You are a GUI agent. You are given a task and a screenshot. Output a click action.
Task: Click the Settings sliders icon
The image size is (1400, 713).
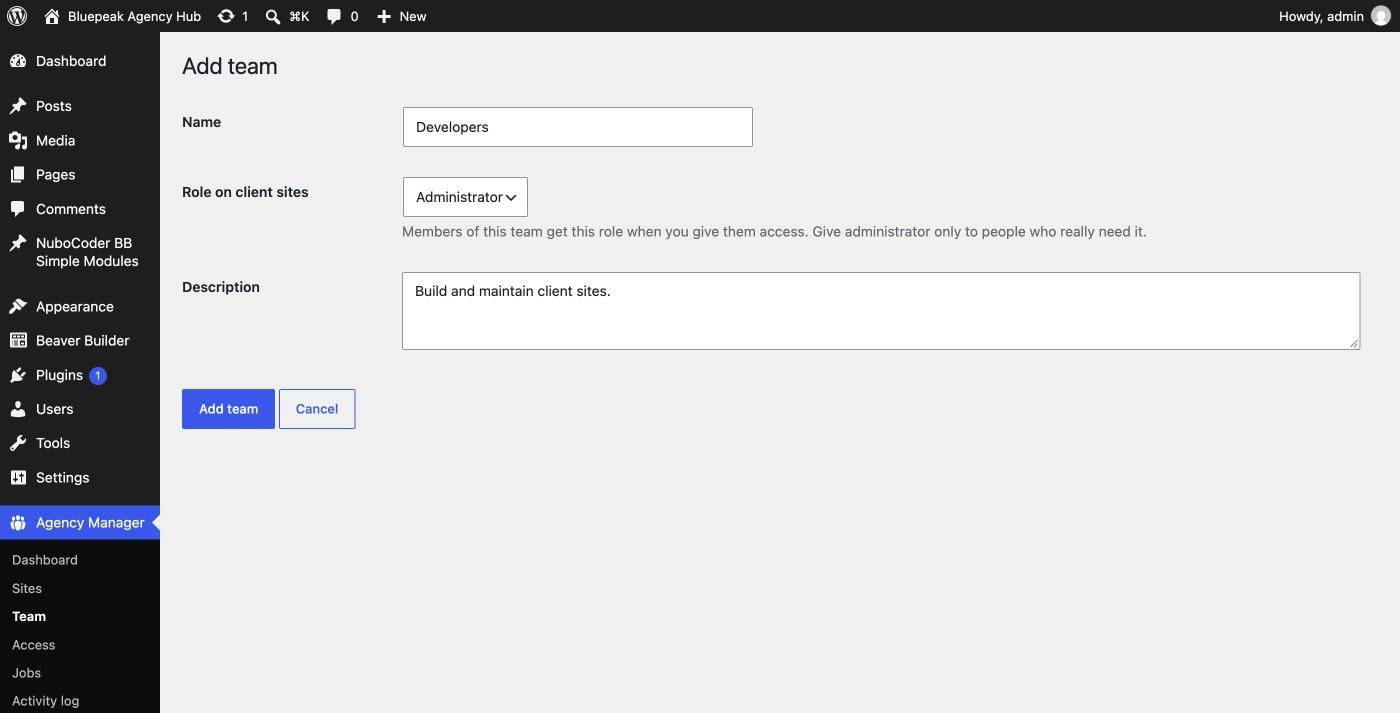18,477
